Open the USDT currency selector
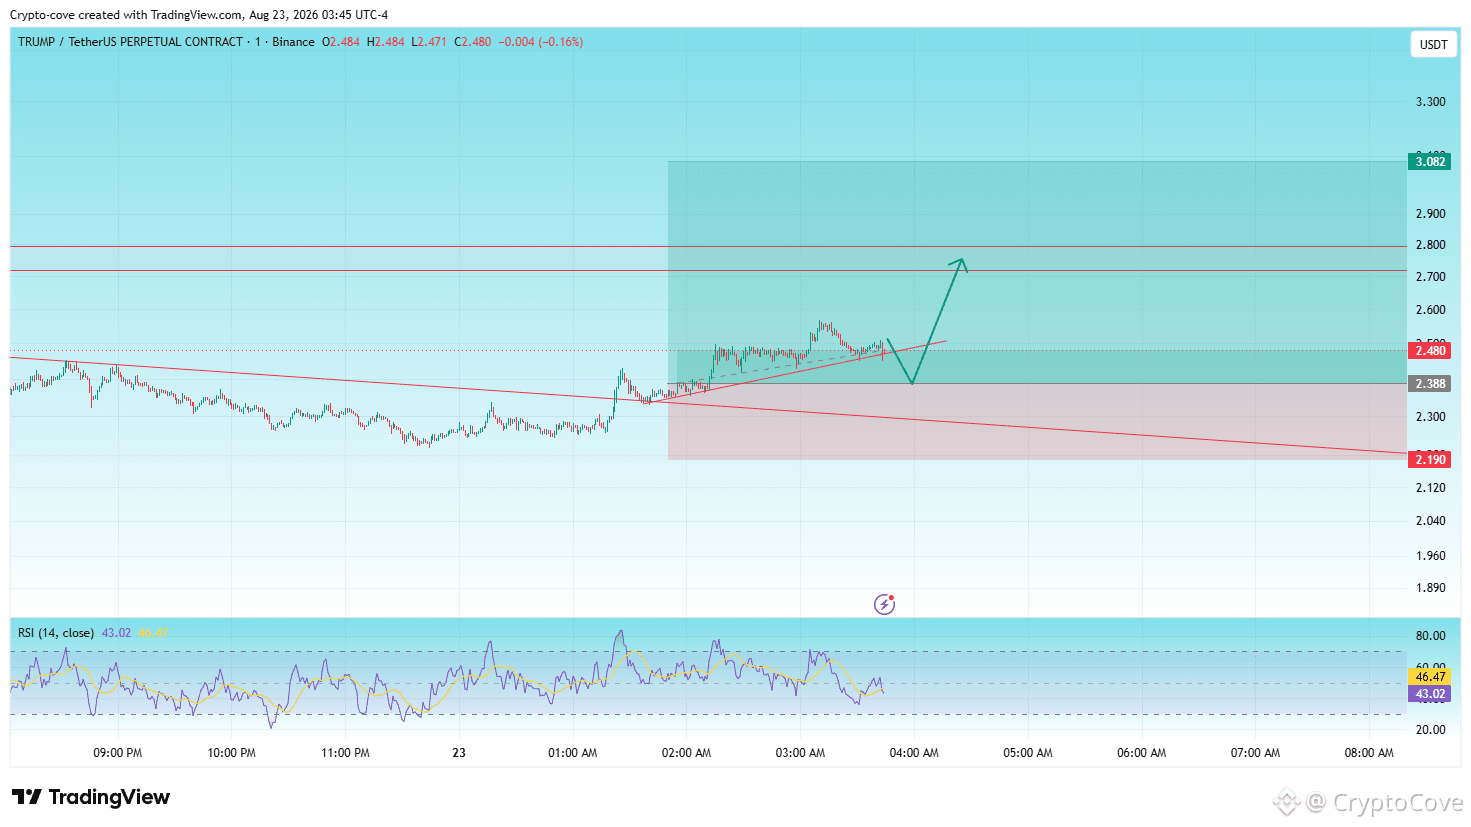1471x827 pixels. (1433, 44)
